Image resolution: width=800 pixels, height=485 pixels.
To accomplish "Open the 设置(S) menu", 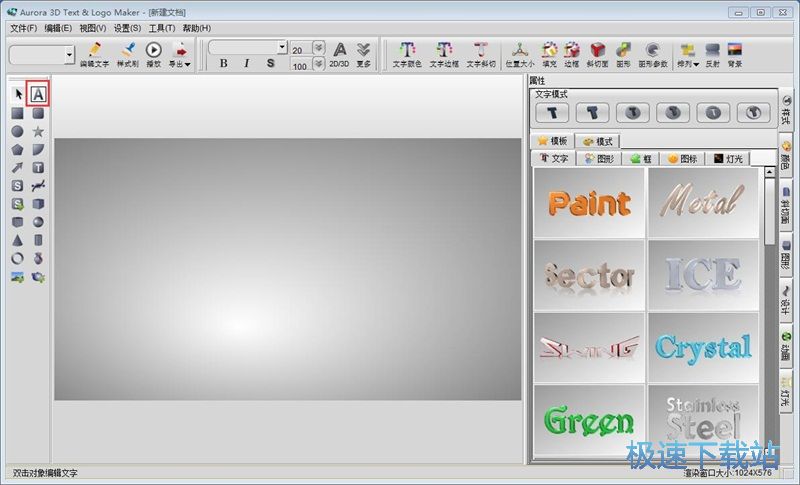I will pos(127,28).
